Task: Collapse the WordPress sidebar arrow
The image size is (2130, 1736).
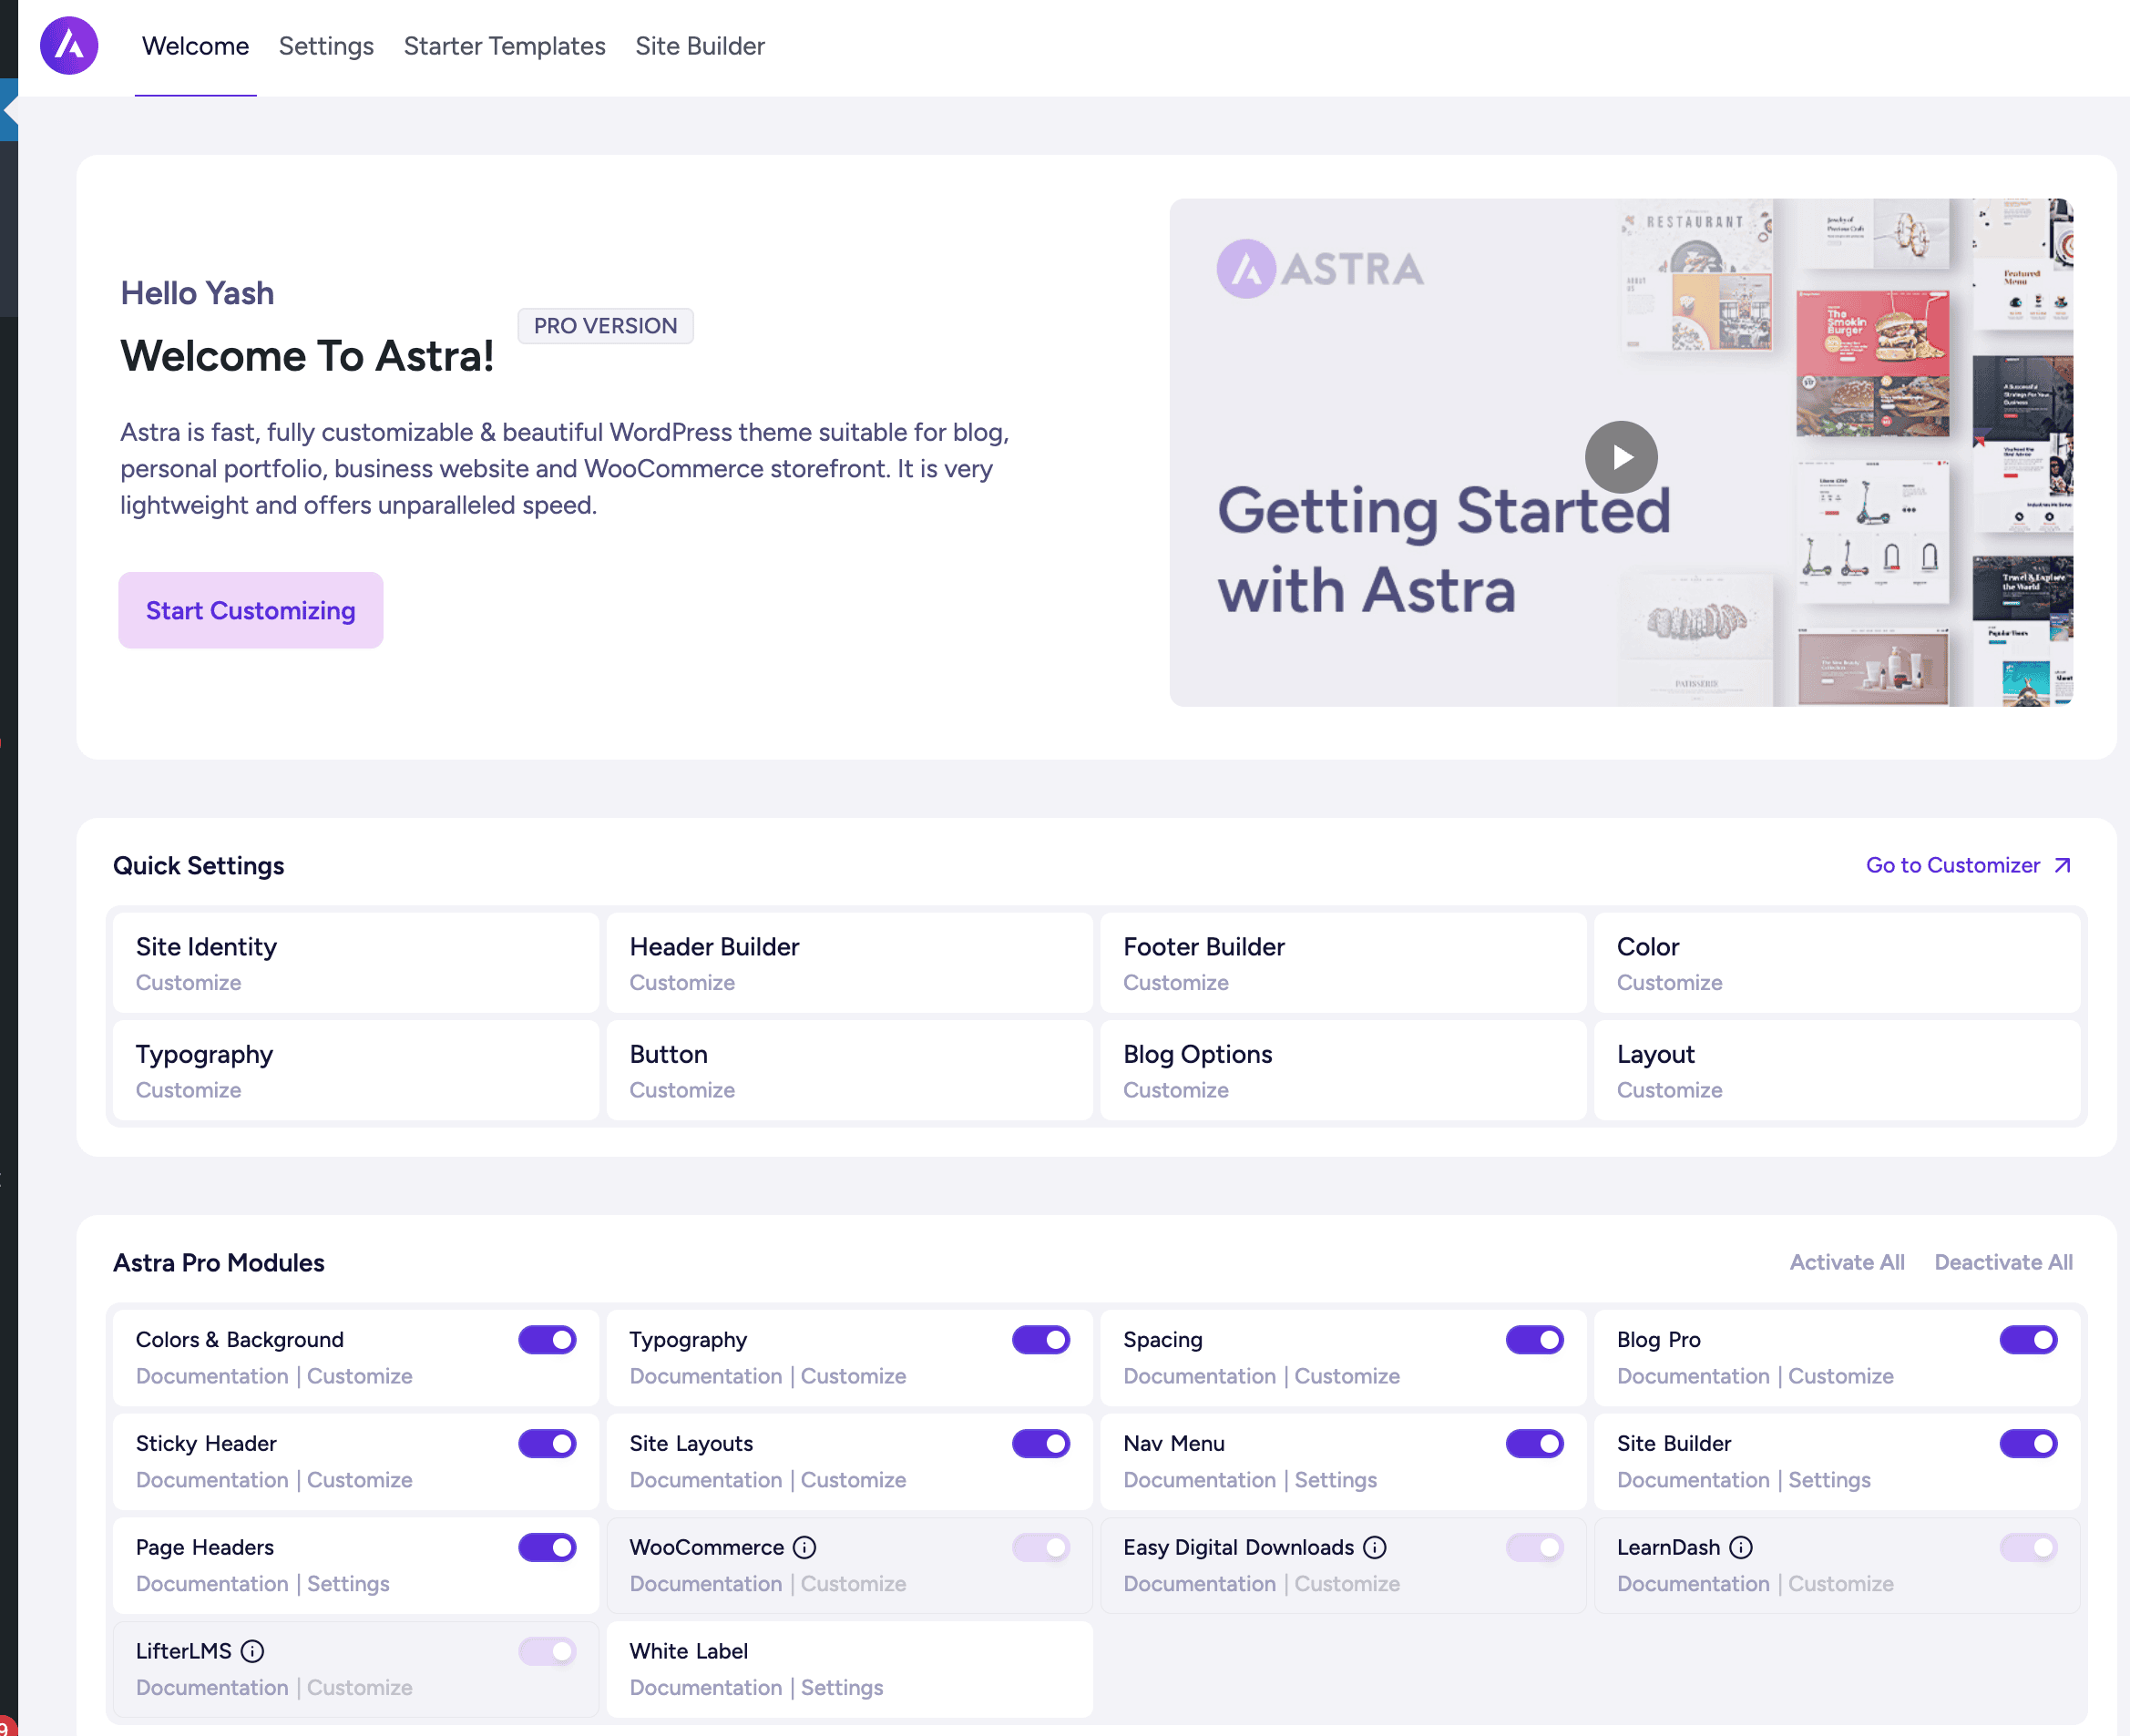Action: (9, 109)
